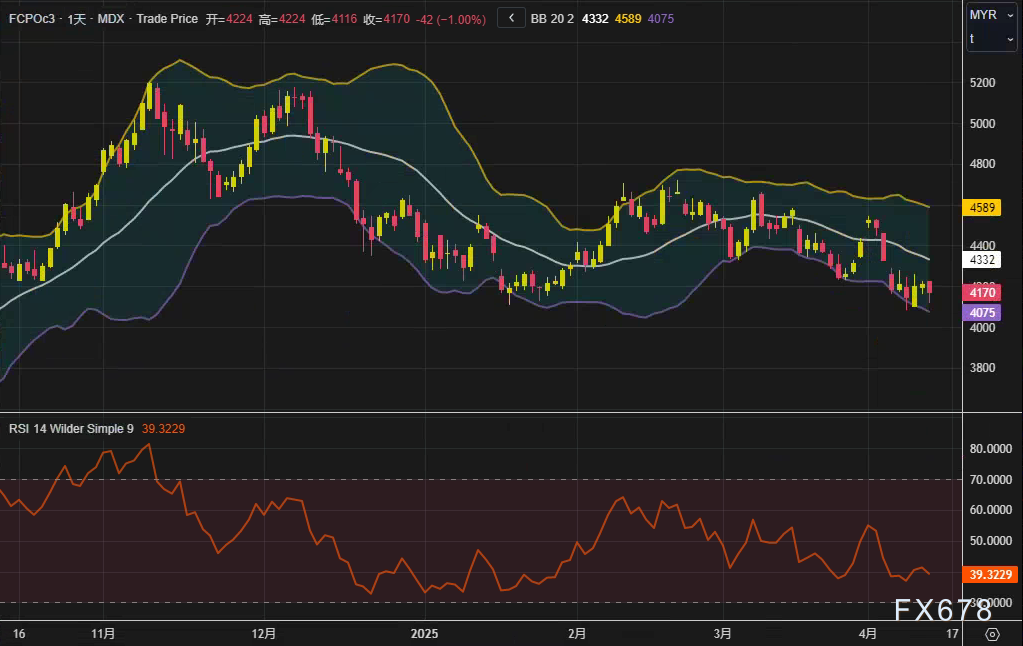The image size is (1023, 646).
Task: Open chart settings hexagon icon
Action: coord(991,634)
